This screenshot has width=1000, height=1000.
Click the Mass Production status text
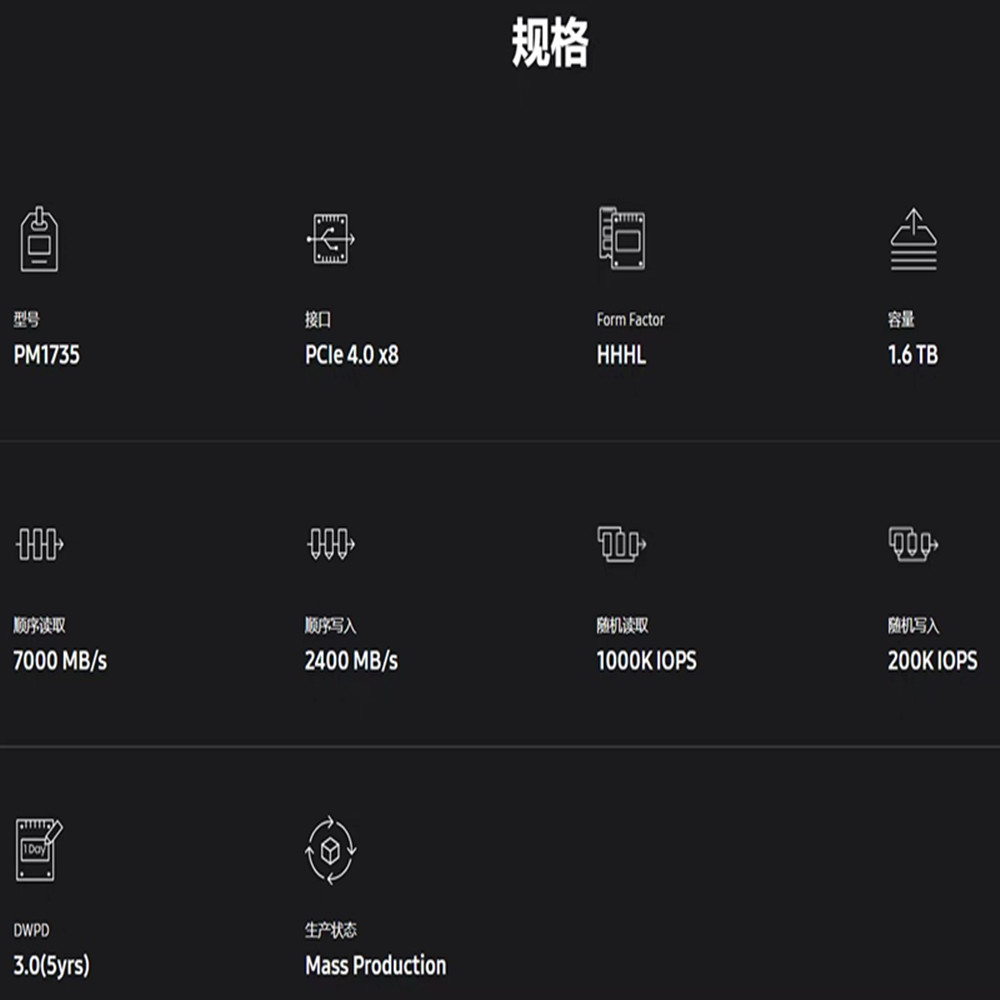pyautogui.click(x=375, y=966)
